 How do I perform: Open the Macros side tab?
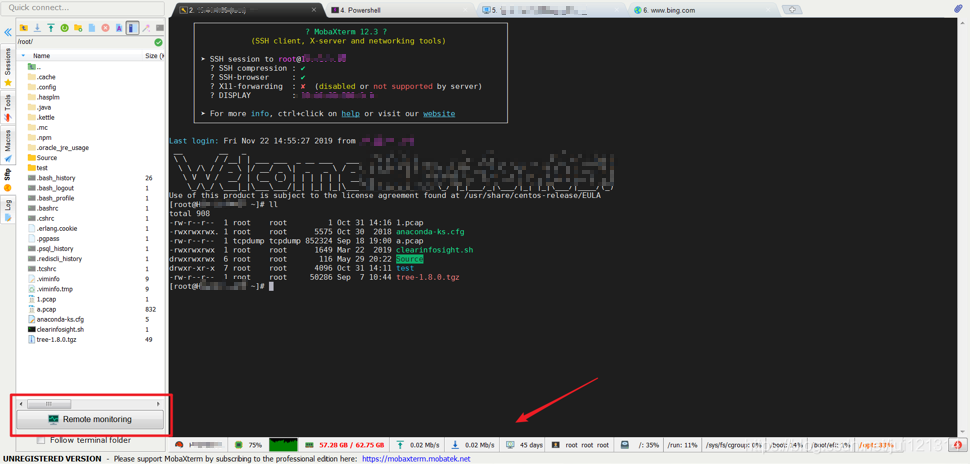8,145
